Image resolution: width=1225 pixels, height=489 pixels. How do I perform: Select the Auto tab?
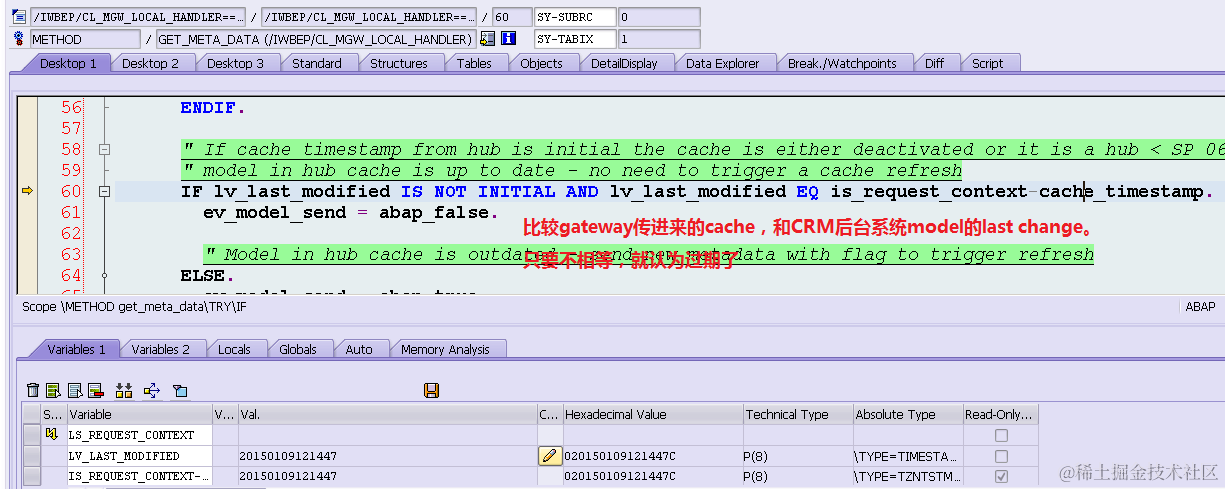click(359, 349)
